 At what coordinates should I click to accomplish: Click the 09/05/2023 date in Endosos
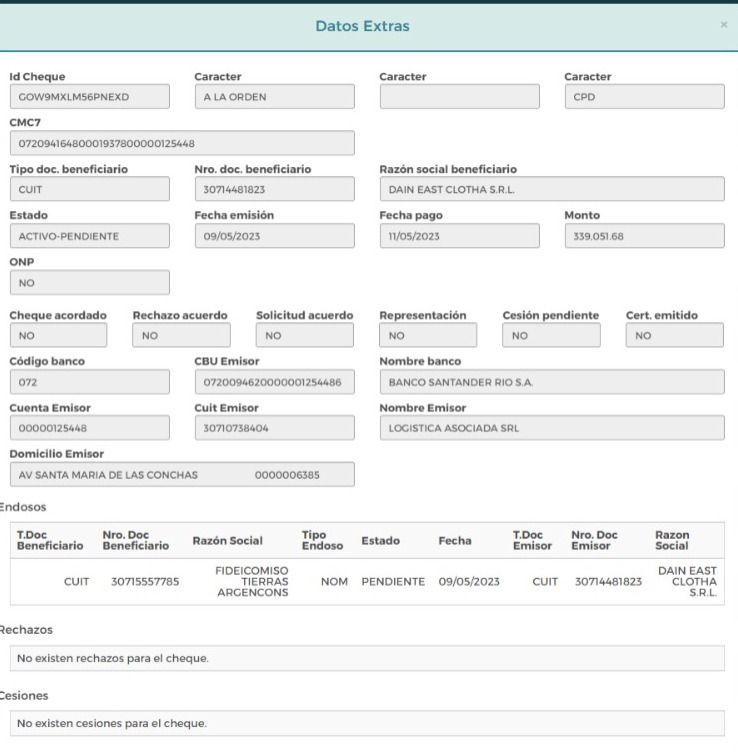[469, 582]
